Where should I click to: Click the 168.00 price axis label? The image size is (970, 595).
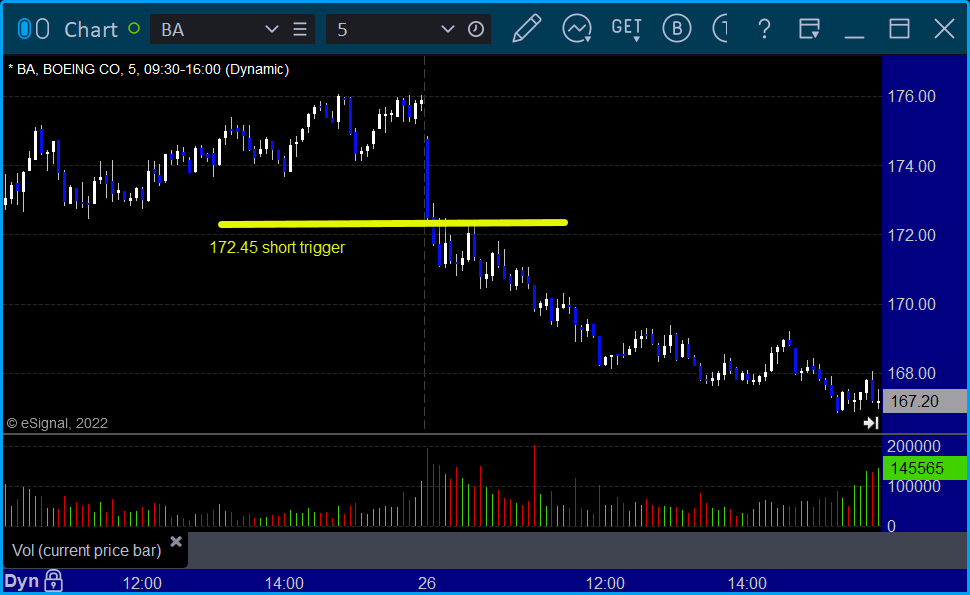pyautogui.click(x=912, y=374)
